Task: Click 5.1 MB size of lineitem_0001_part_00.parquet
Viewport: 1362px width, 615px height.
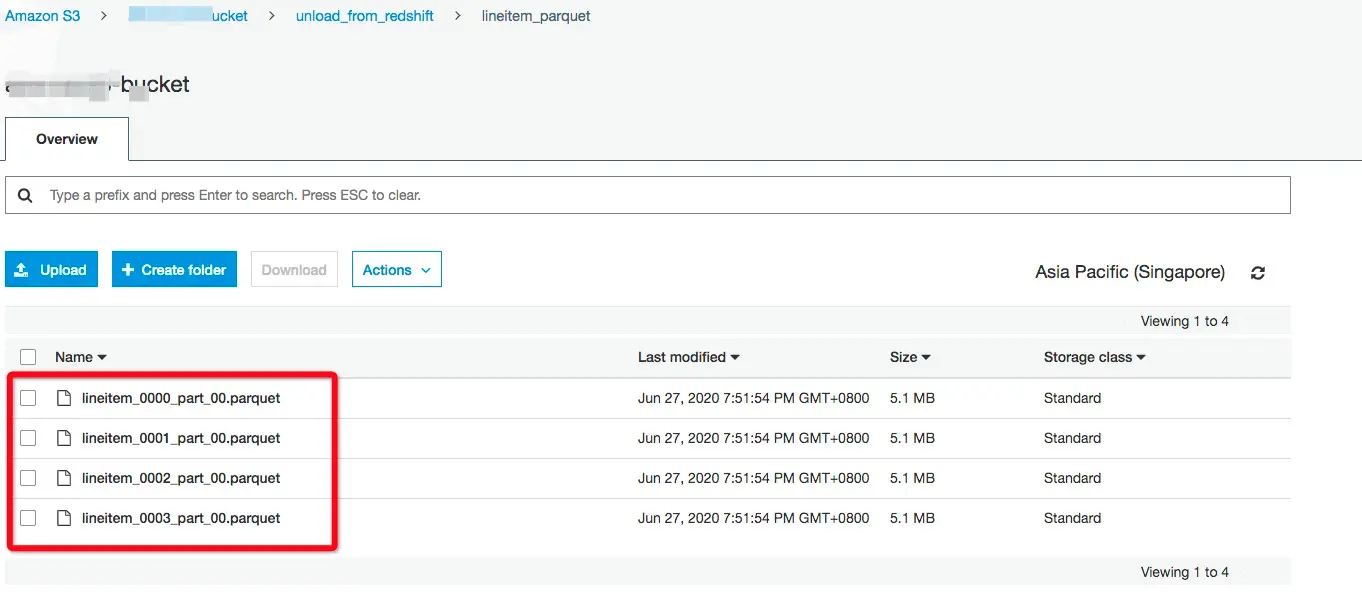Action: point(912,438)
